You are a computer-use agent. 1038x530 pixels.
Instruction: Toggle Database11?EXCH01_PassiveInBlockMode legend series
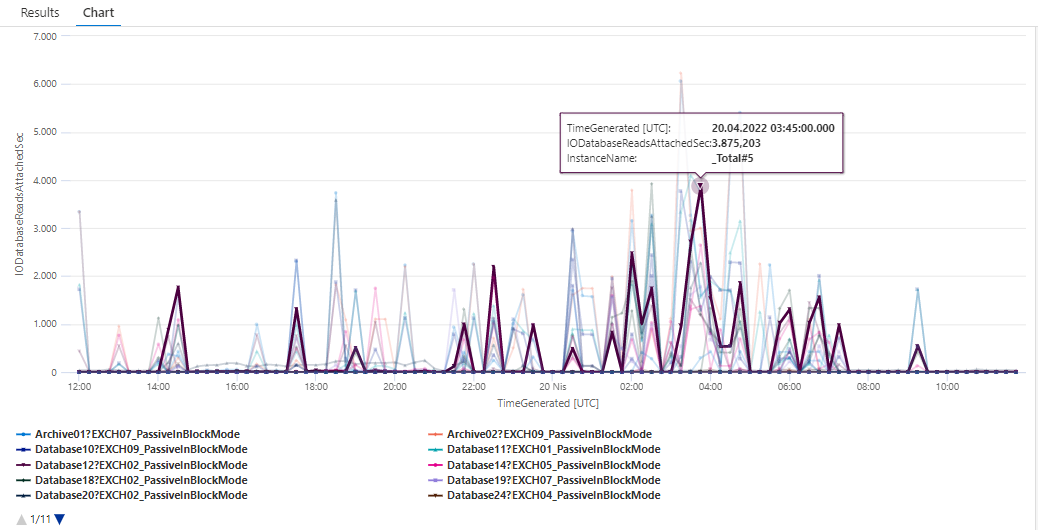click(544, 449)
